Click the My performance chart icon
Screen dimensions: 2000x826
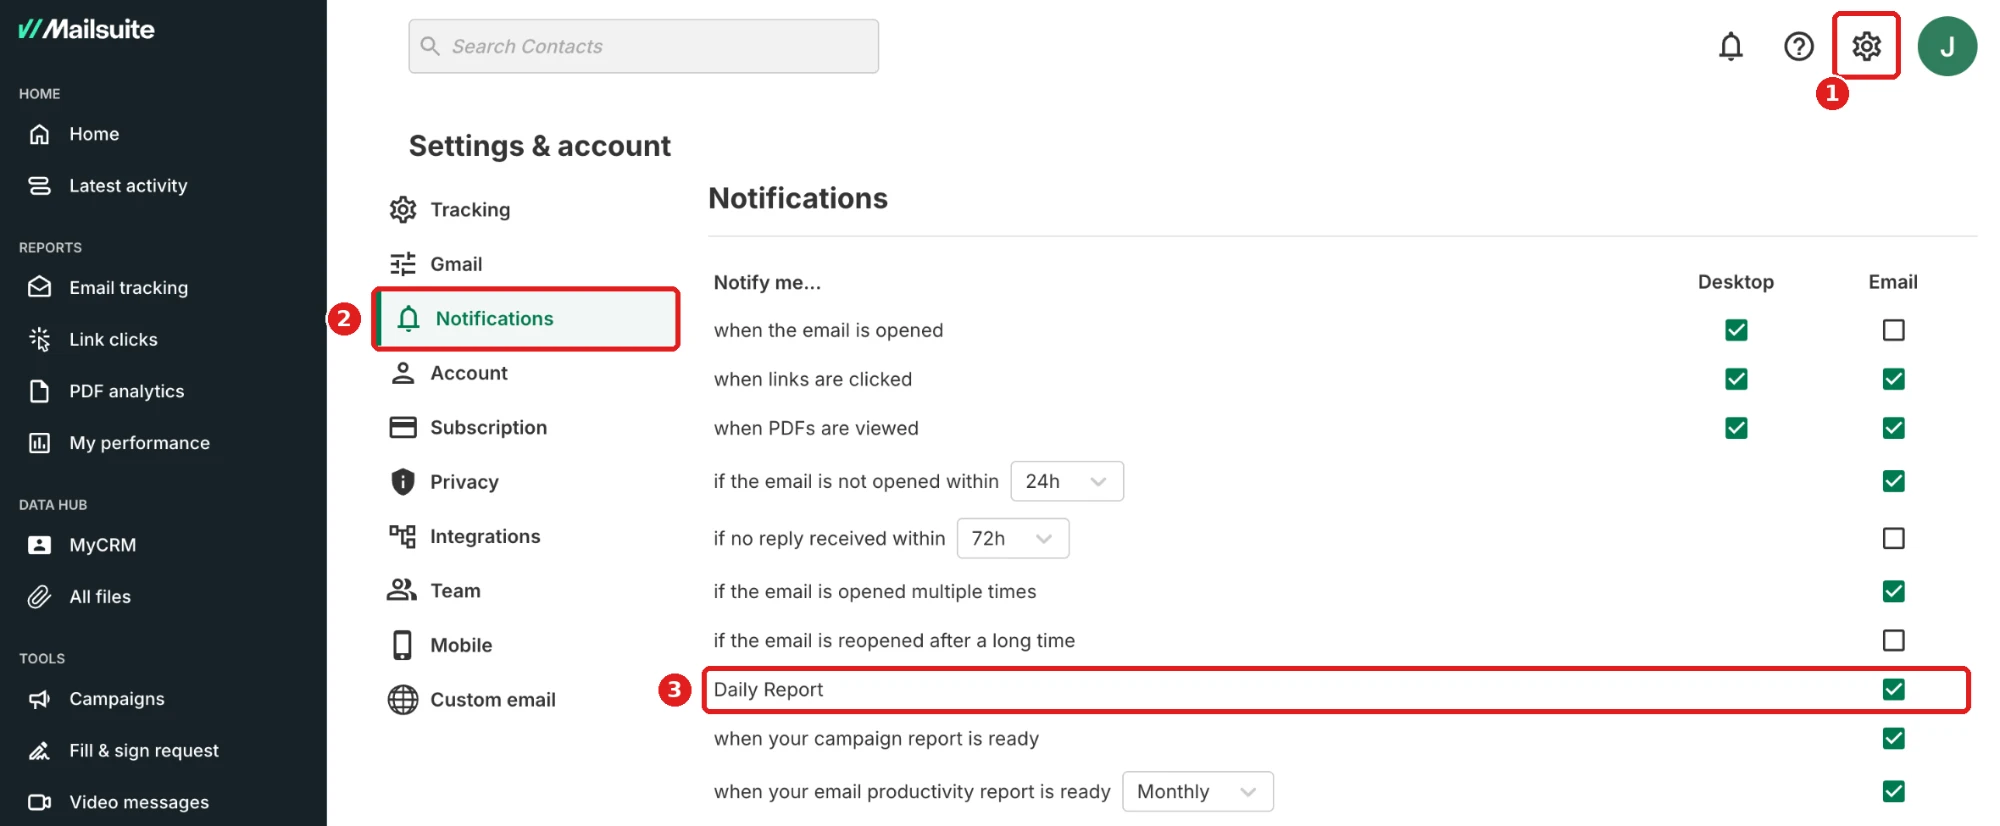click(x=39, y=443)
